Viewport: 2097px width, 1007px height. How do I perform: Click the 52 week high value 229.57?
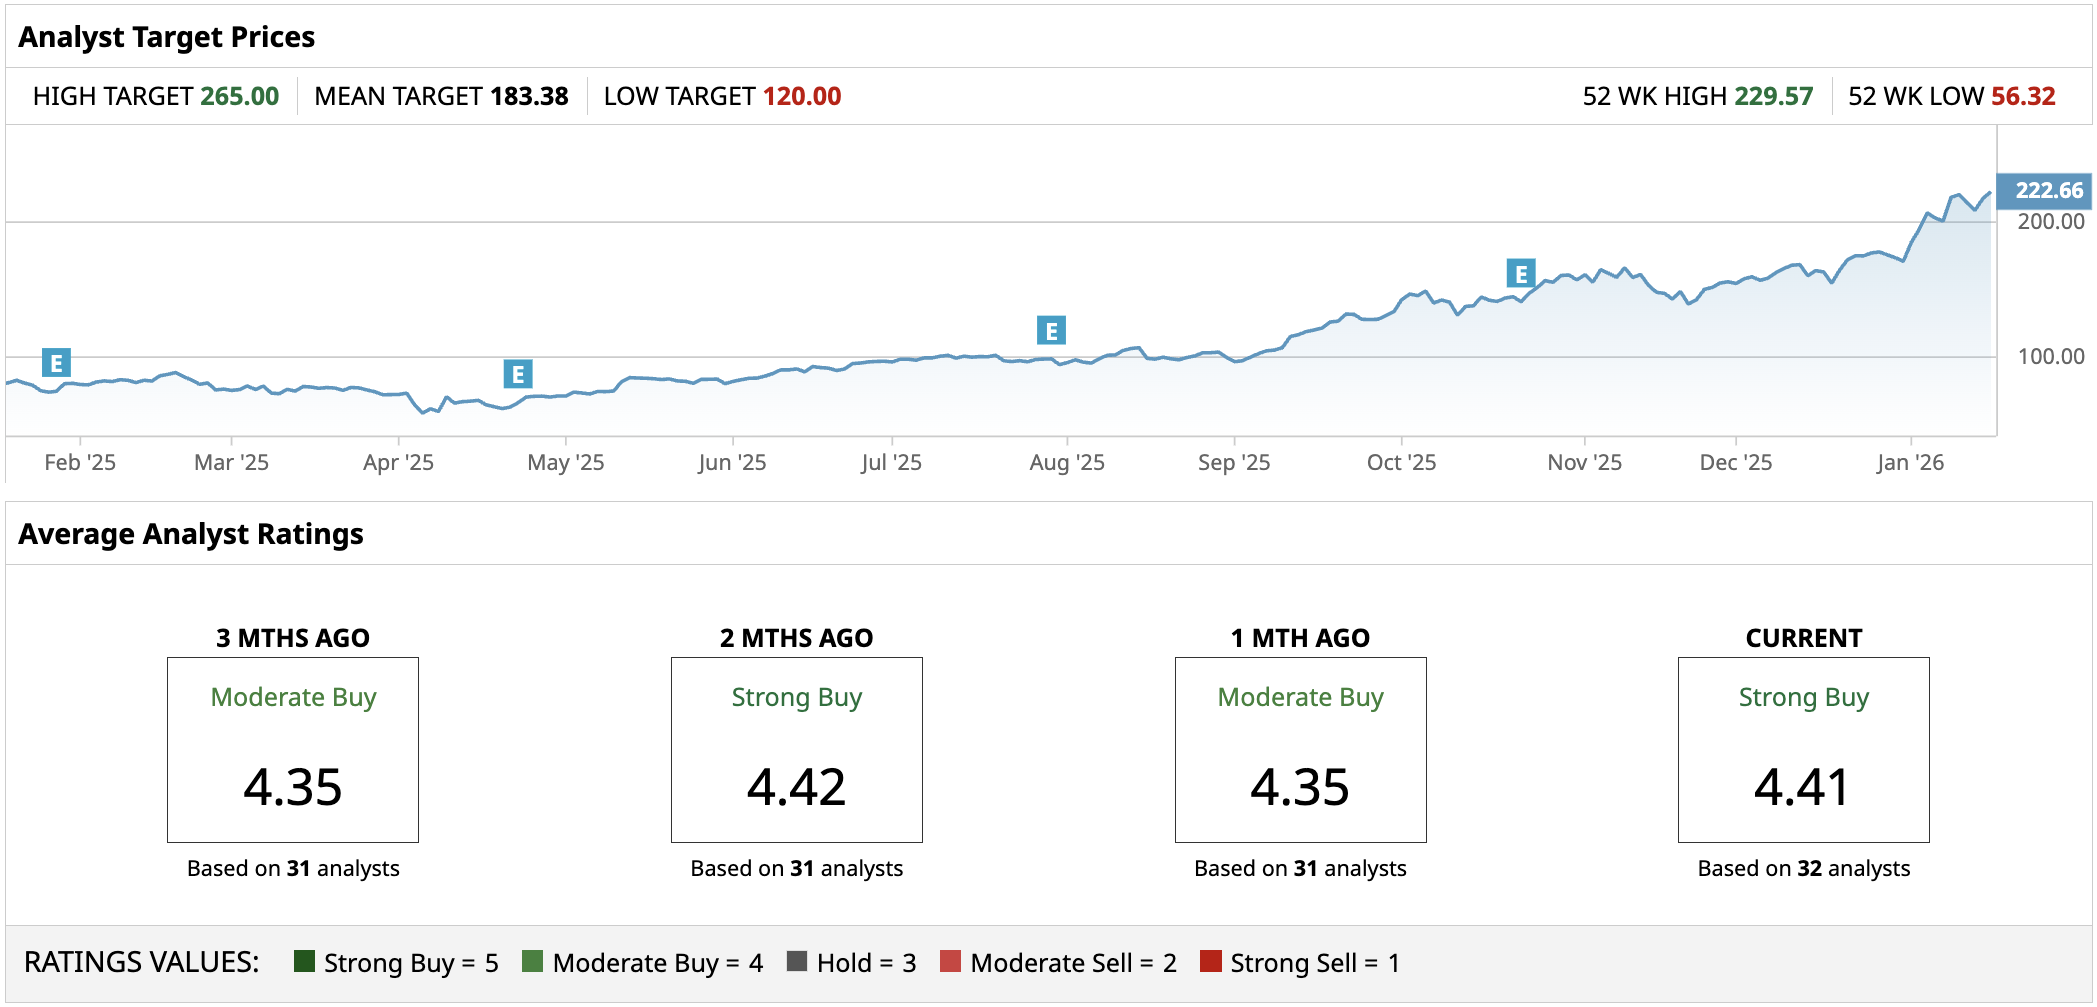pyautogui.click(x=1773, y=96)
